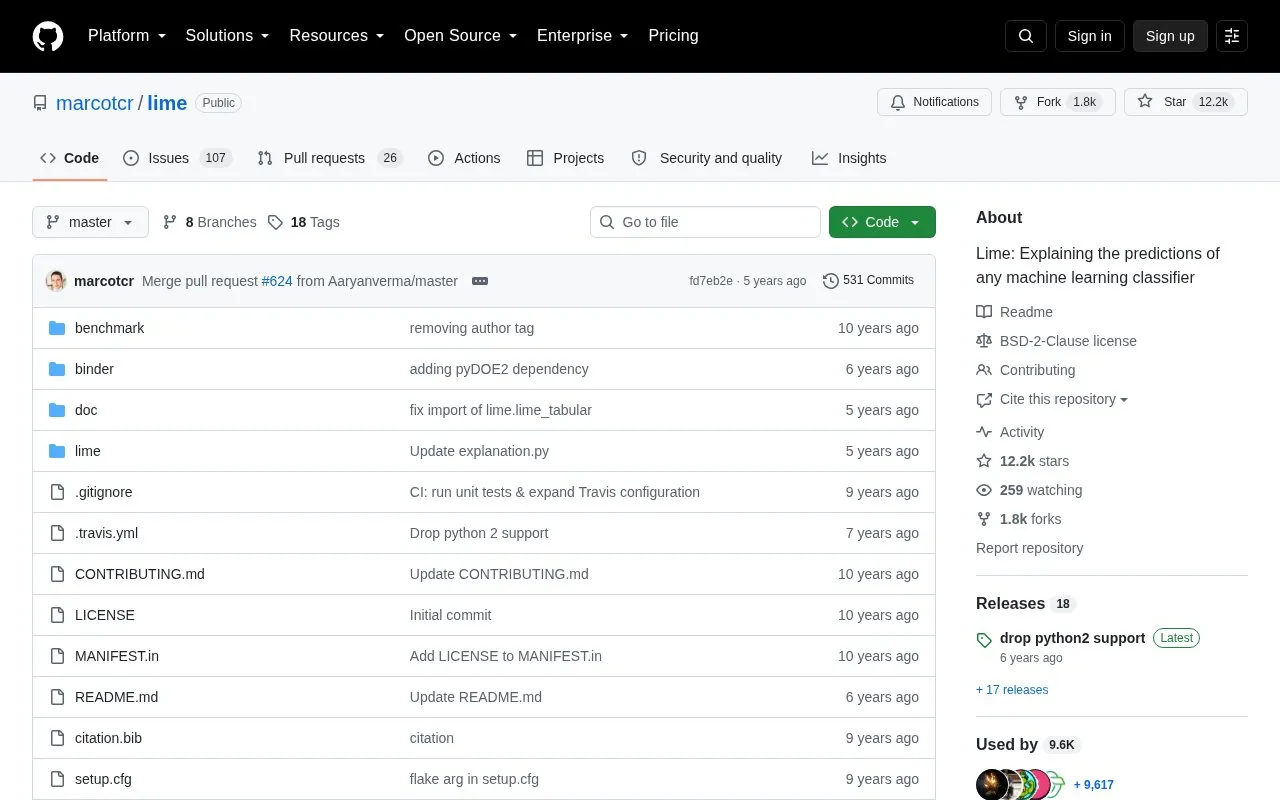Viewport: 1280px width, 800px height.
Task: Open the README.md file
Action: coord(116,697)
